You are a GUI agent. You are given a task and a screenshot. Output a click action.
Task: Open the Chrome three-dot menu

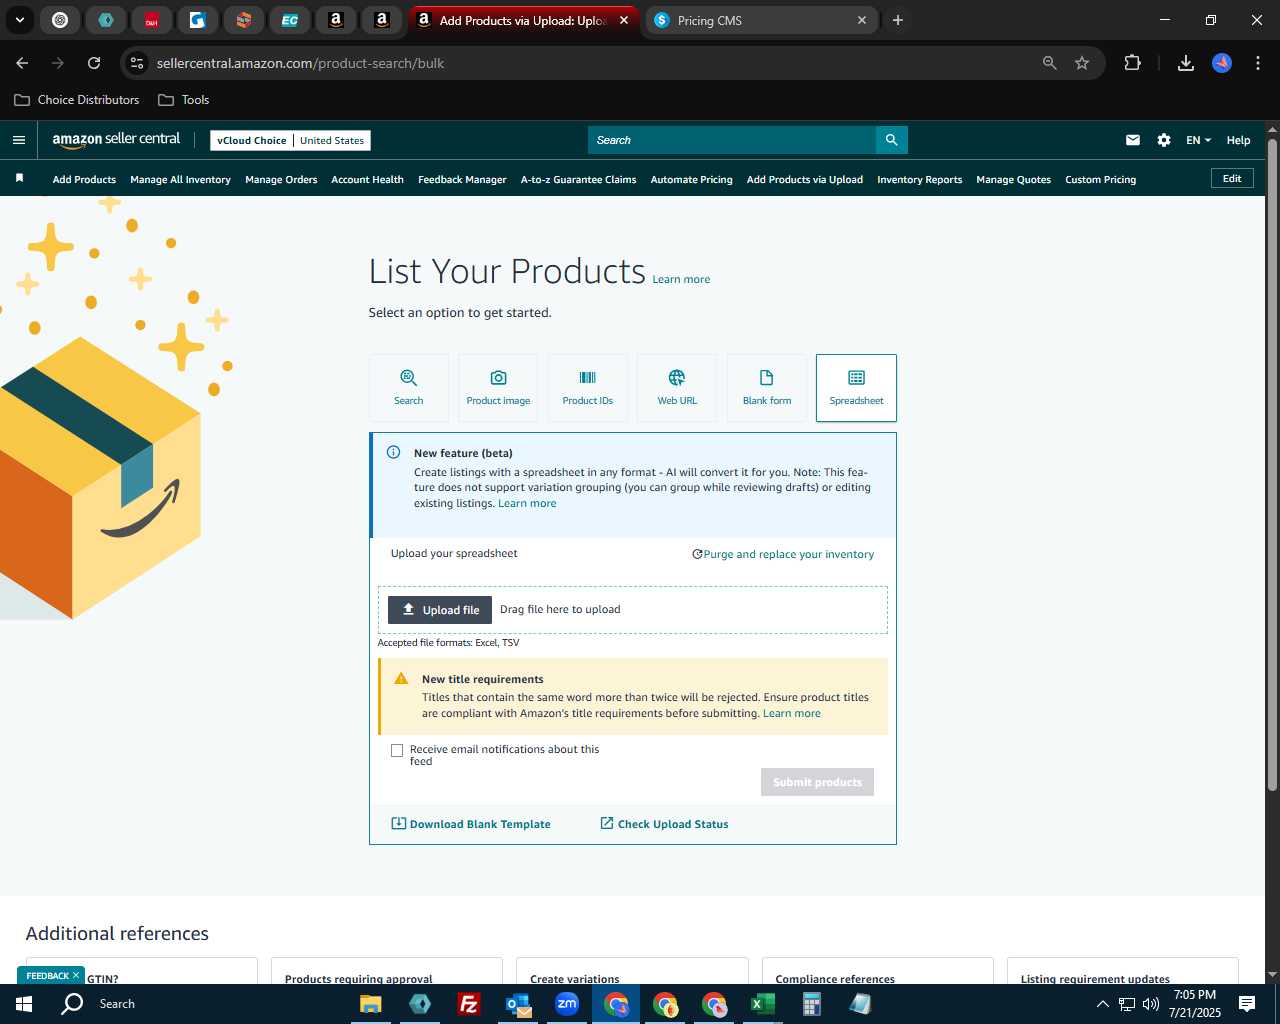[x=1257, y=63]
